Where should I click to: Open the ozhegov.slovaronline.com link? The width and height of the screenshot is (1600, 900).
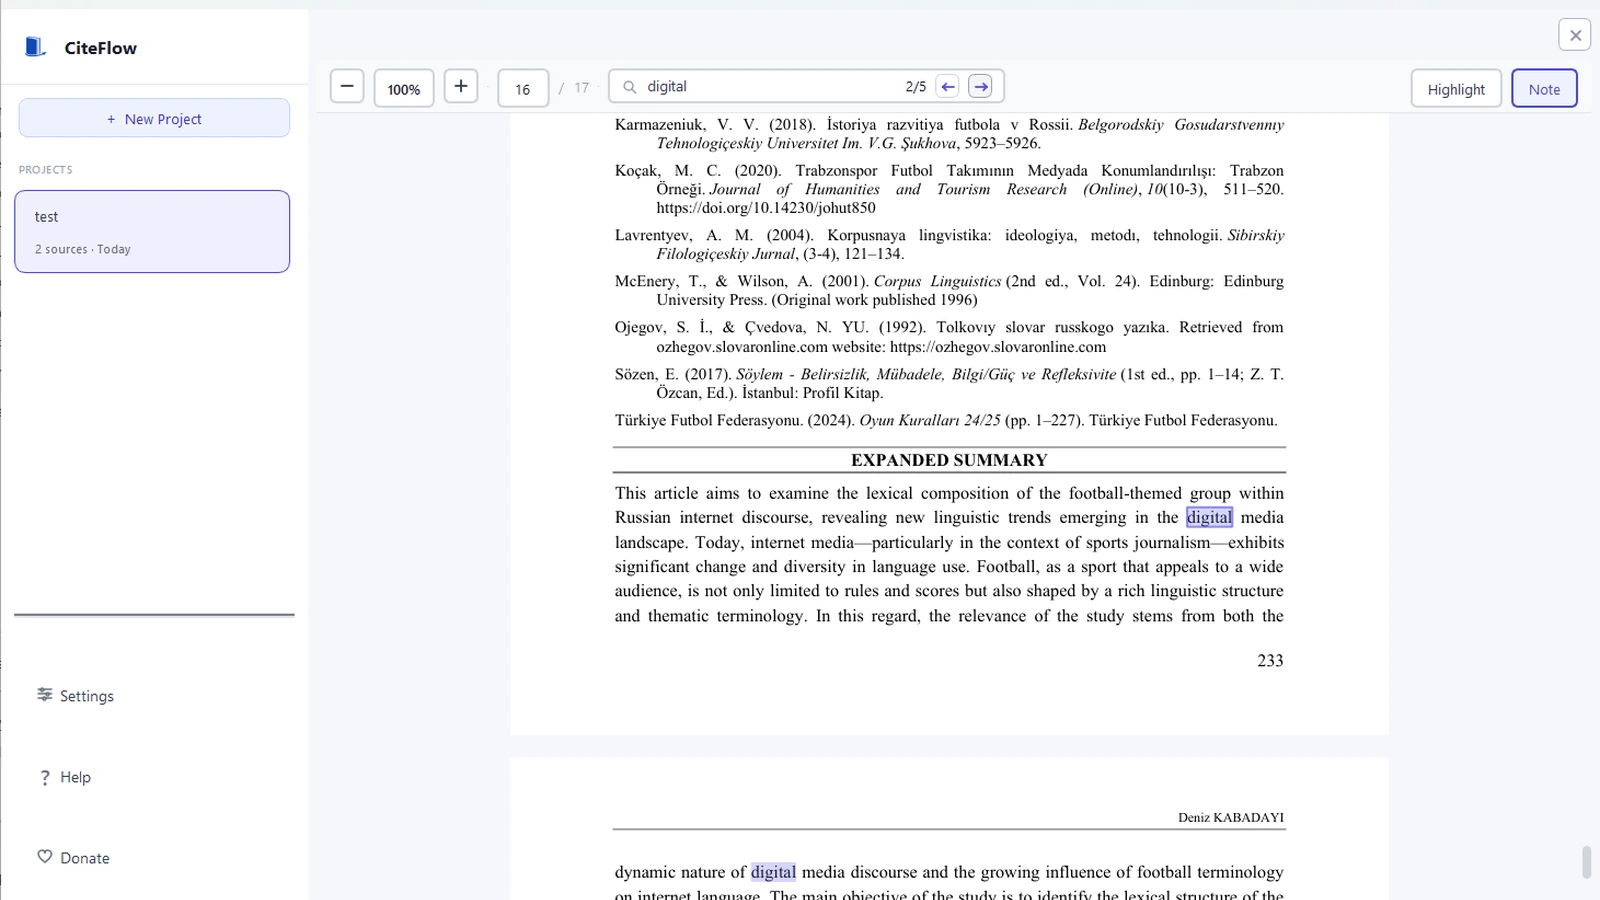(x=997, y=346)
